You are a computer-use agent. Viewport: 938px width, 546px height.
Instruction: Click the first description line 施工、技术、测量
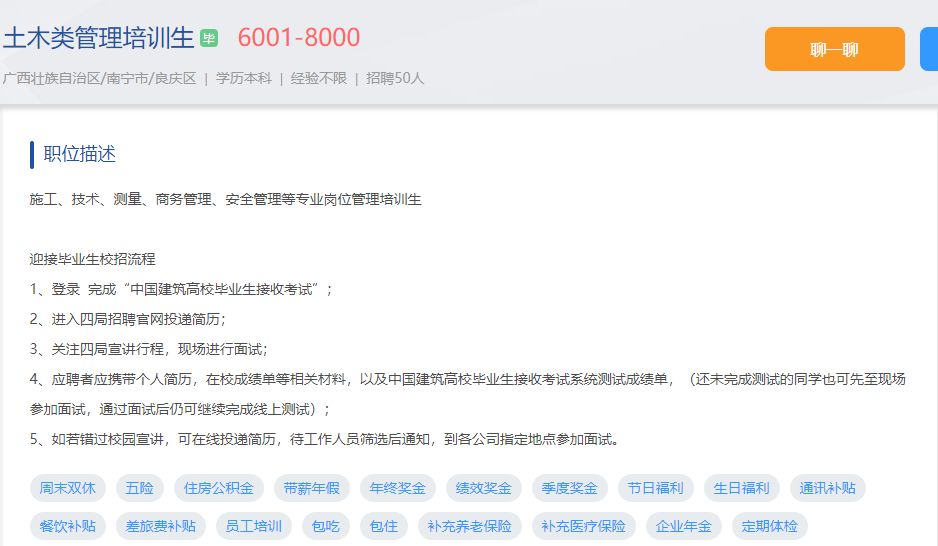click(226, 199)
